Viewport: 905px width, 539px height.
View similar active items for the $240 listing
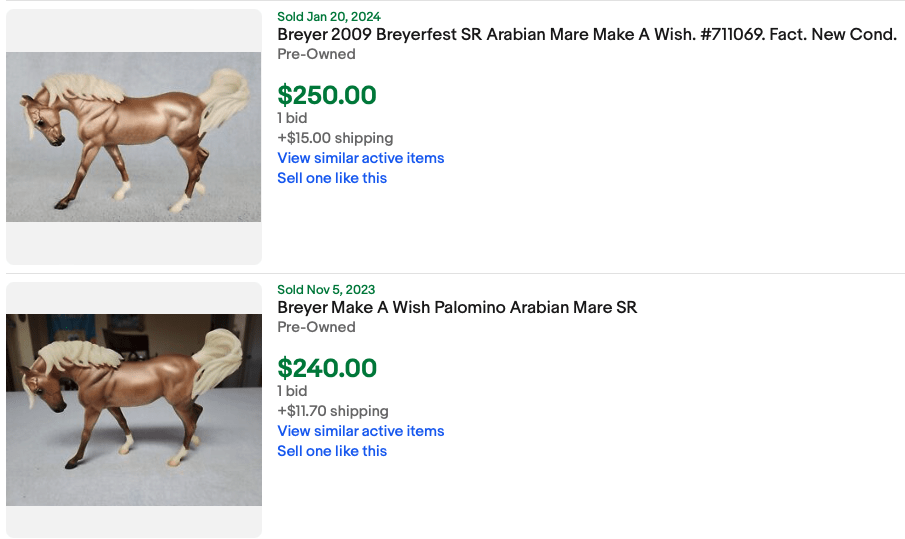point(360,431)
